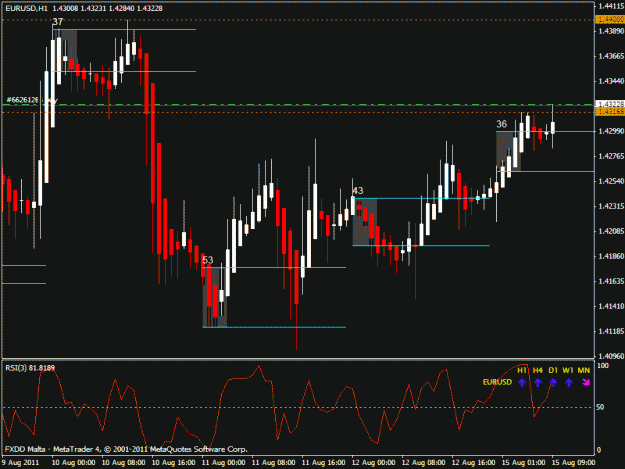Click the 11 Aug 16:00 time label
The width and height of the screenshot is (625, 469).
click(x=323, y=462)
